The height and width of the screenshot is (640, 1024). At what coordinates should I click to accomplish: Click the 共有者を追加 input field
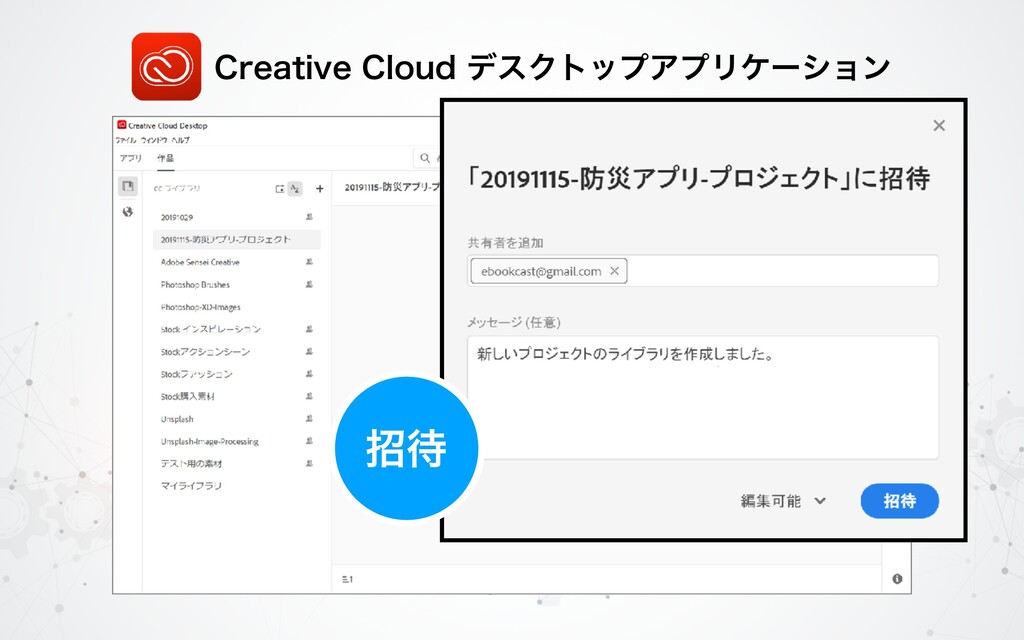703,271
